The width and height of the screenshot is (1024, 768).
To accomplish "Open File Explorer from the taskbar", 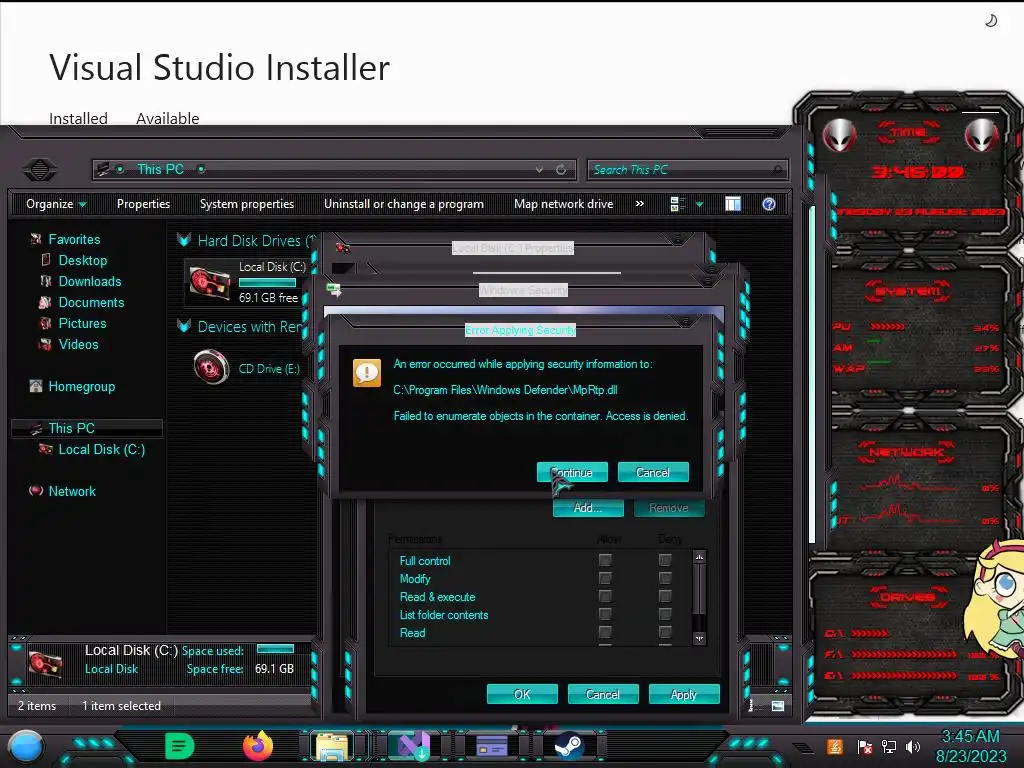I will point(332,746).
